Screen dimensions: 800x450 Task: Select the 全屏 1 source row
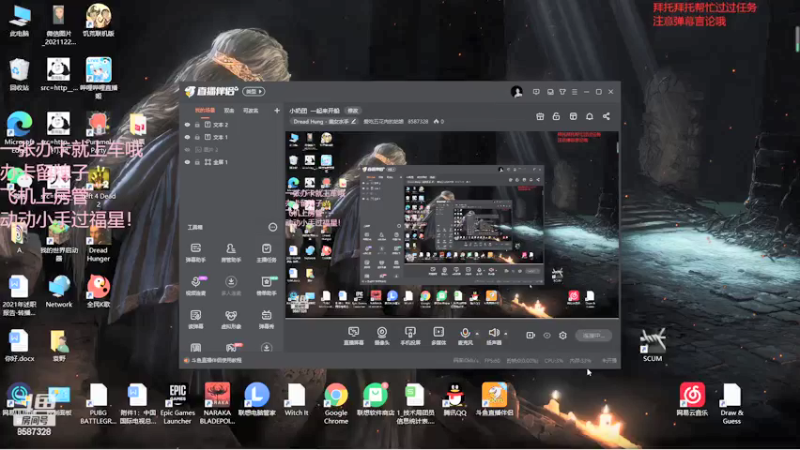[x=232, y=162]
